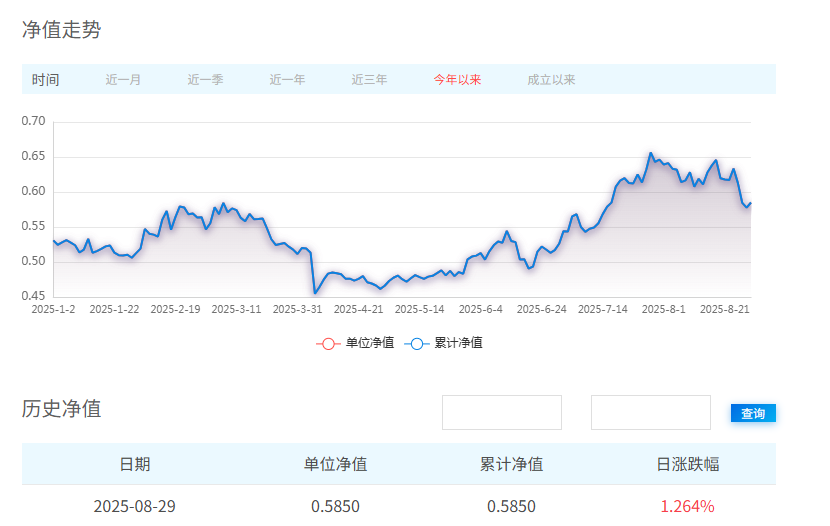Focus the second date input next to 查询
The height and width of the screenshot is (526, 830).
click(x=650, y=412)
